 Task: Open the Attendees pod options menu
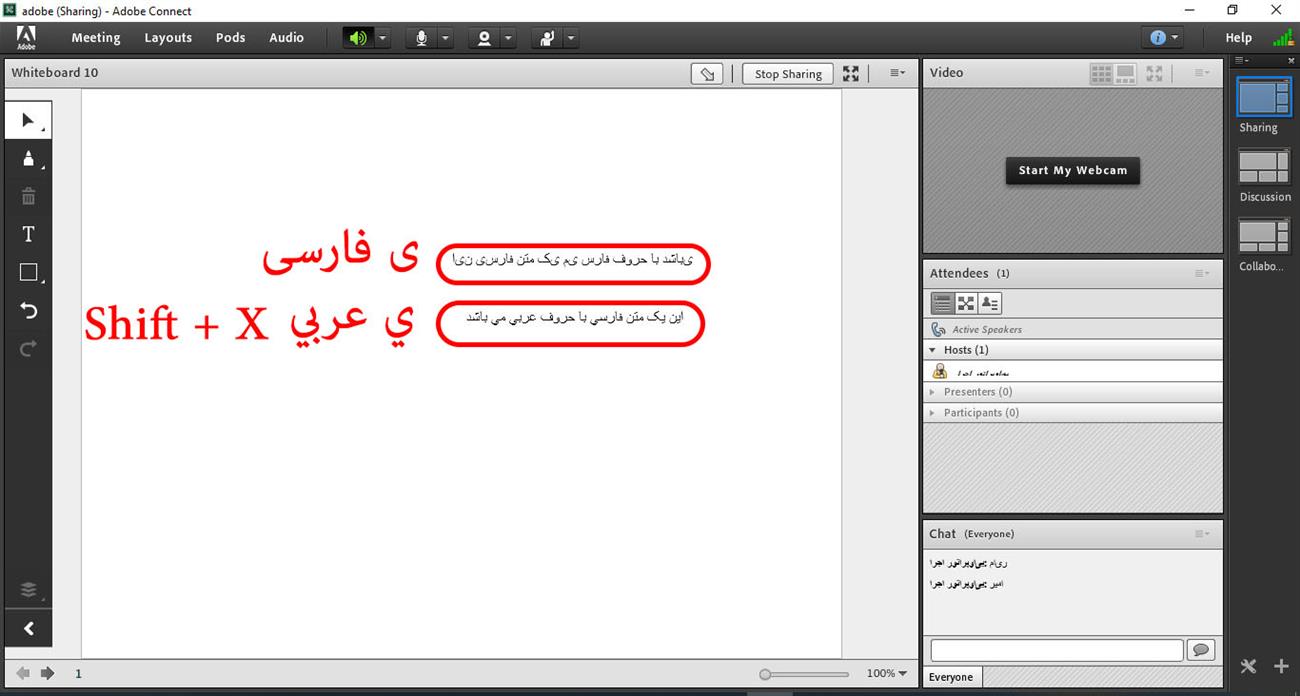(x=1201, y=273)
